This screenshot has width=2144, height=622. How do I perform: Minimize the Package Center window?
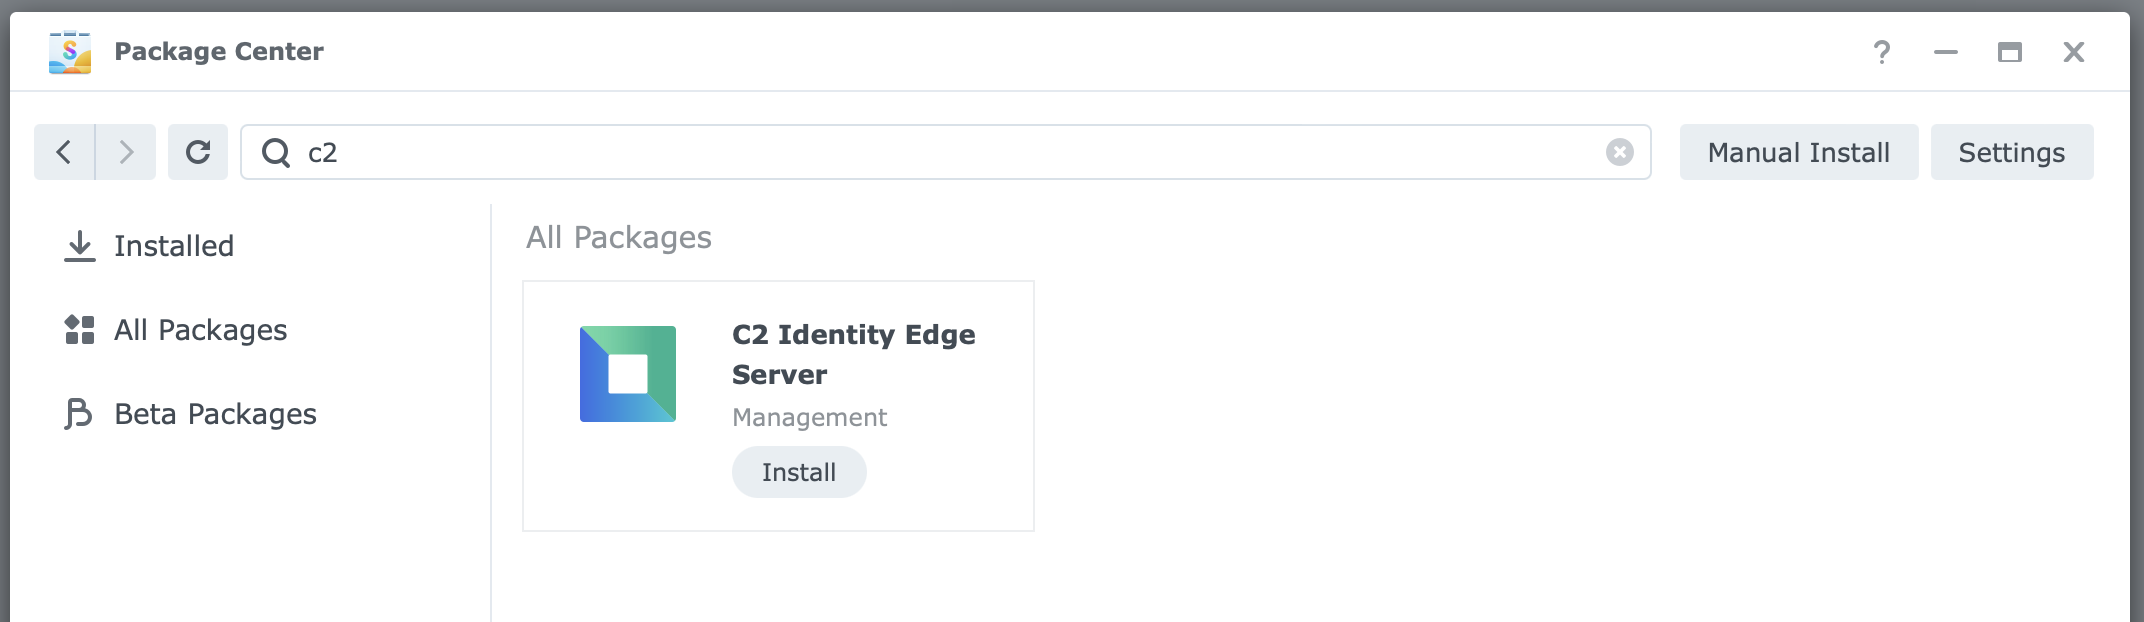click(x=1946, y=52)
